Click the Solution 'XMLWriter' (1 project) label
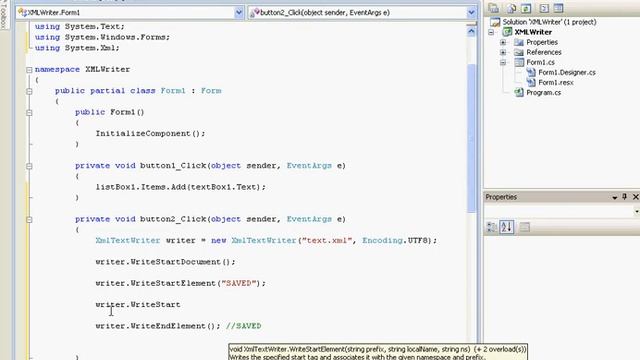The width and height of the screenshot is (640, 360). (549, 22)
